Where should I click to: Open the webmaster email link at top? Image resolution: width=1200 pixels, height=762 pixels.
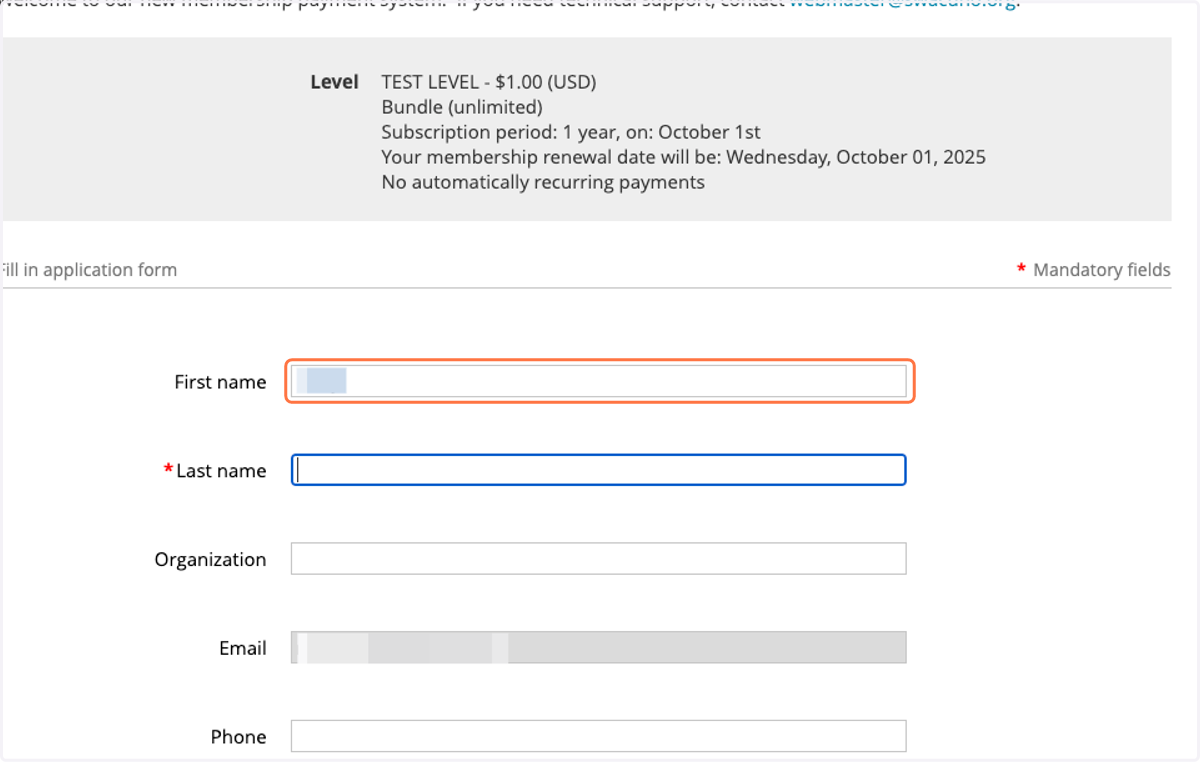click(x=903, y=4)
